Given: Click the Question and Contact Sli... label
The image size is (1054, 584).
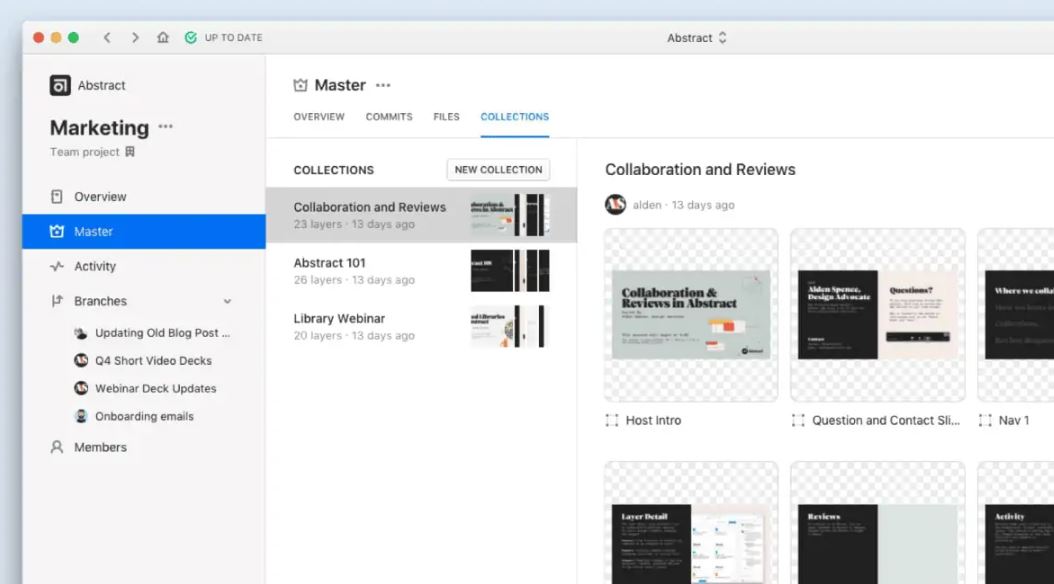Looking at the screenshot, I should point(886,421).
